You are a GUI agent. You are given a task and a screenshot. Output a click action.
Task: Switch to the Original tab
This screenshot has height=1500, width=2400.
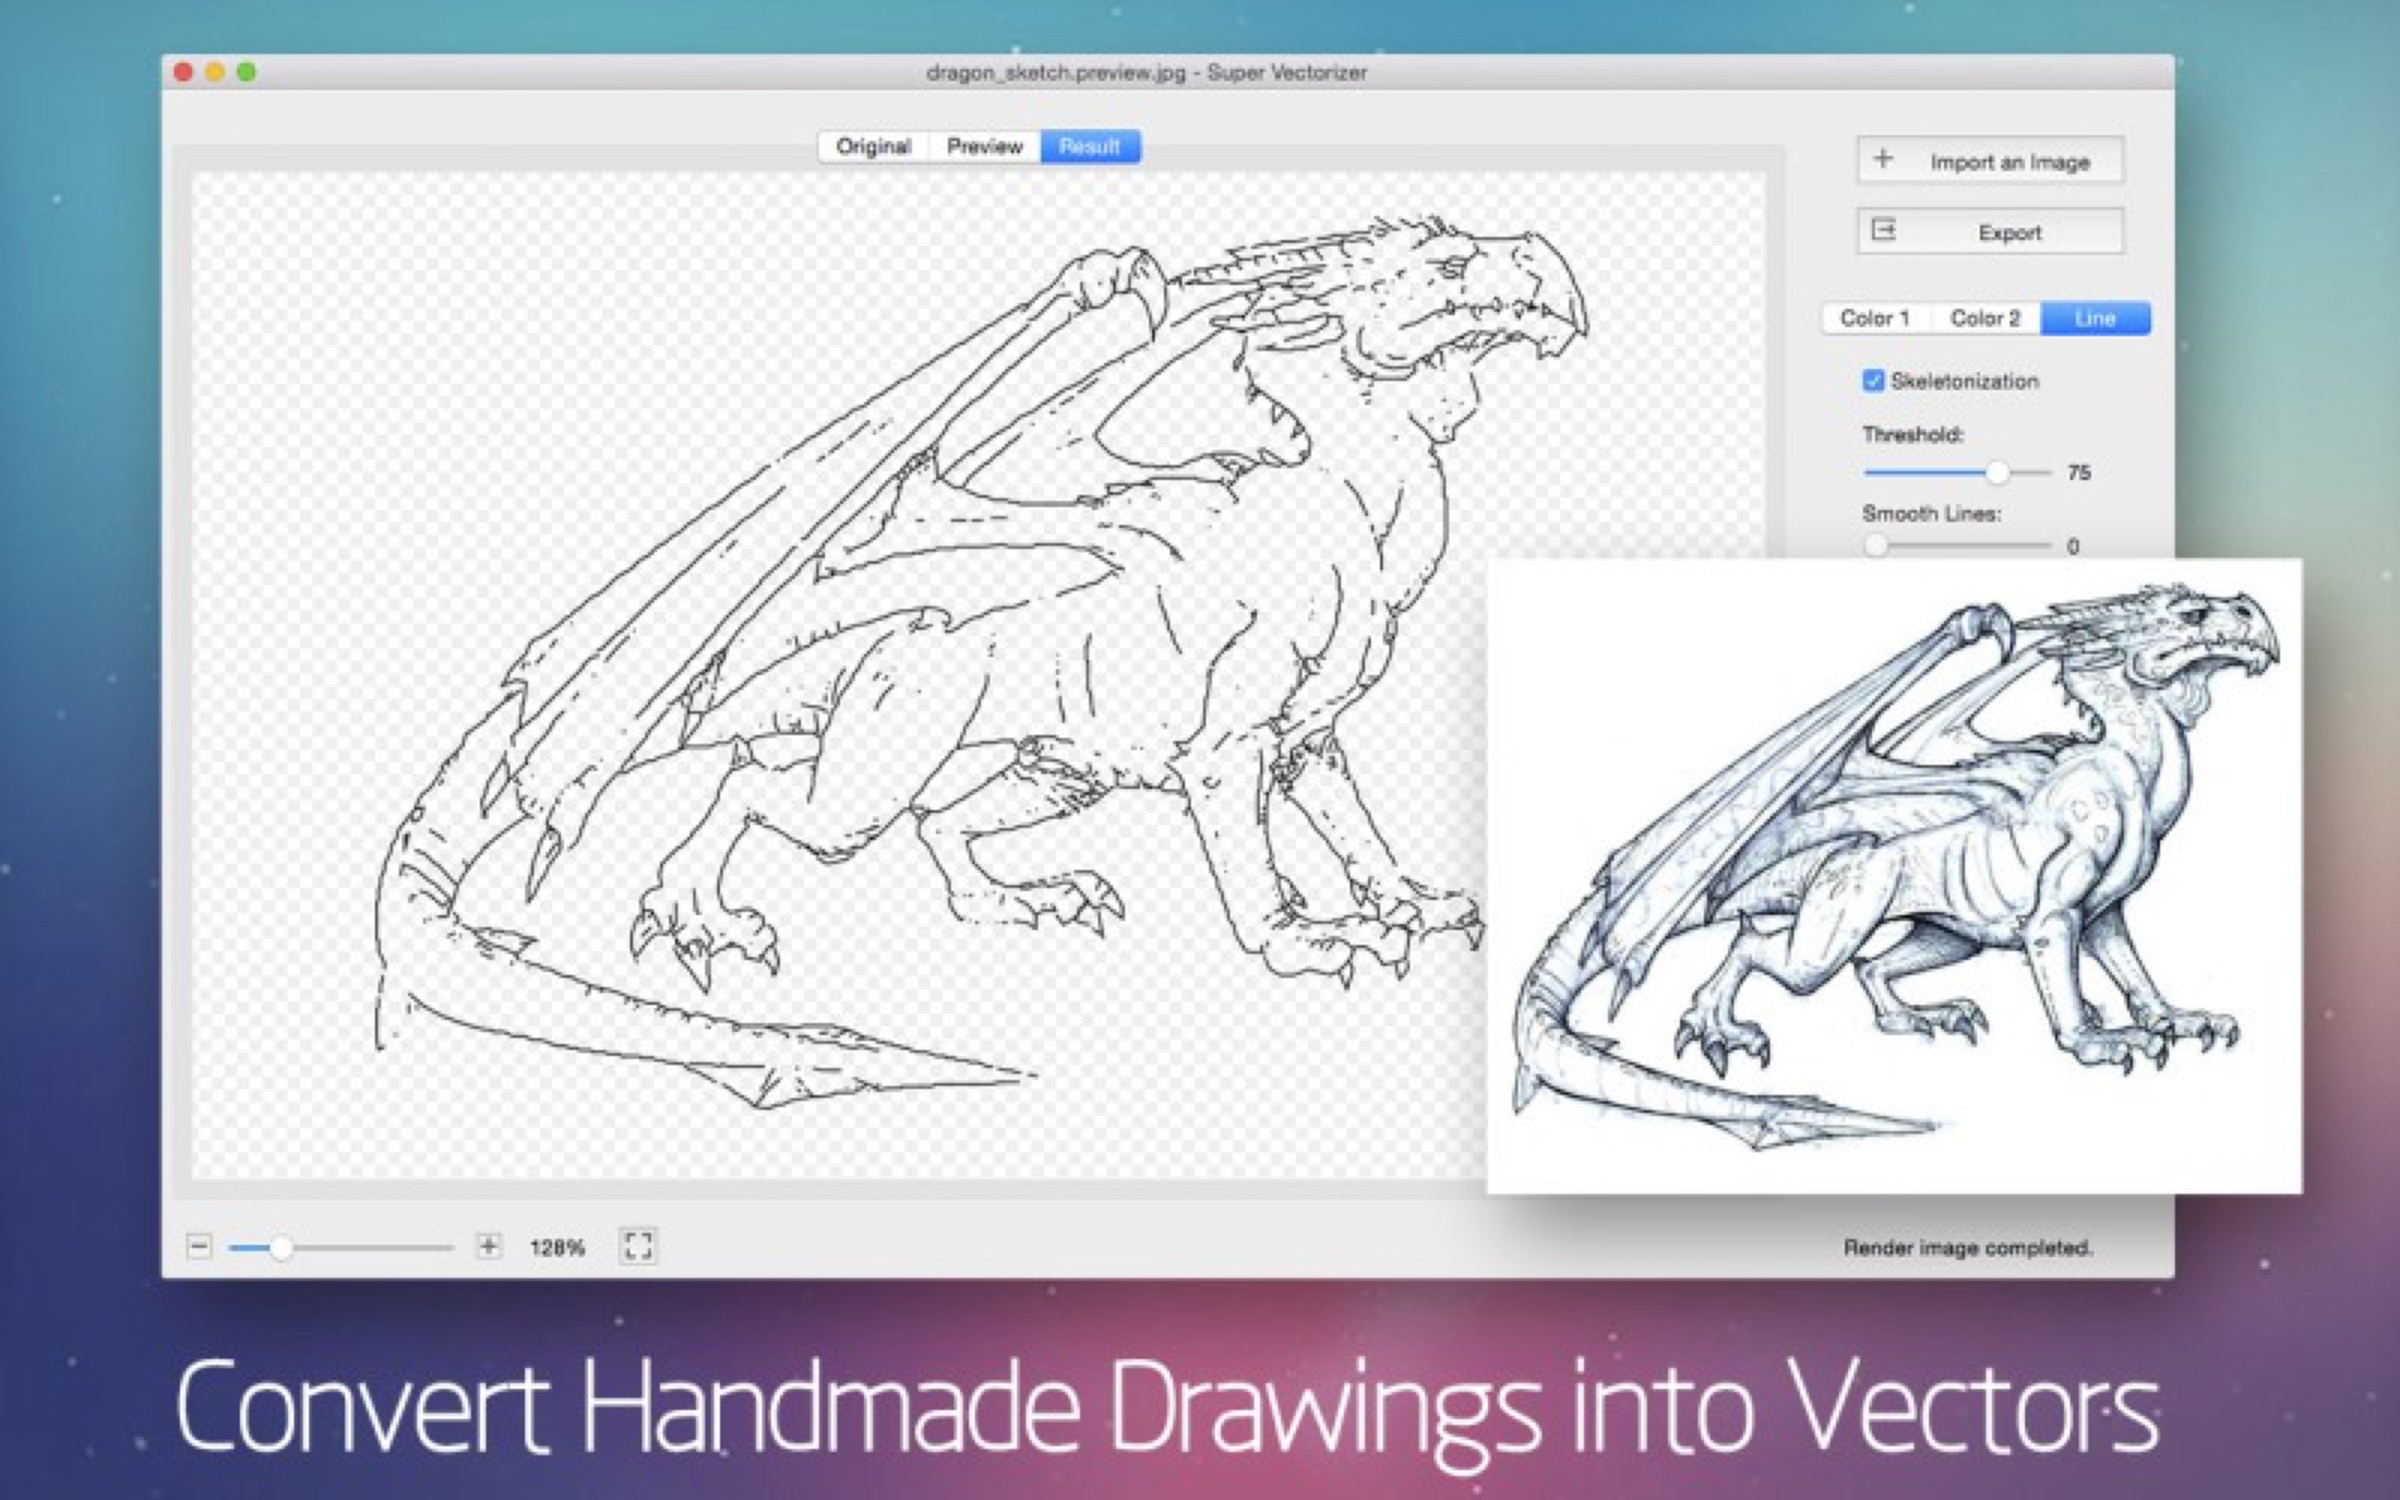click(874, 146)
